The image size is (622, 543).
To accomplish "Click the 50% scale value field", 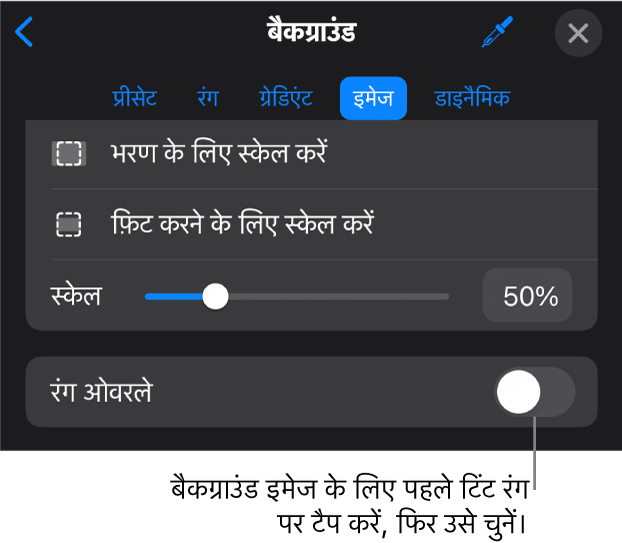I will (527, 295).
